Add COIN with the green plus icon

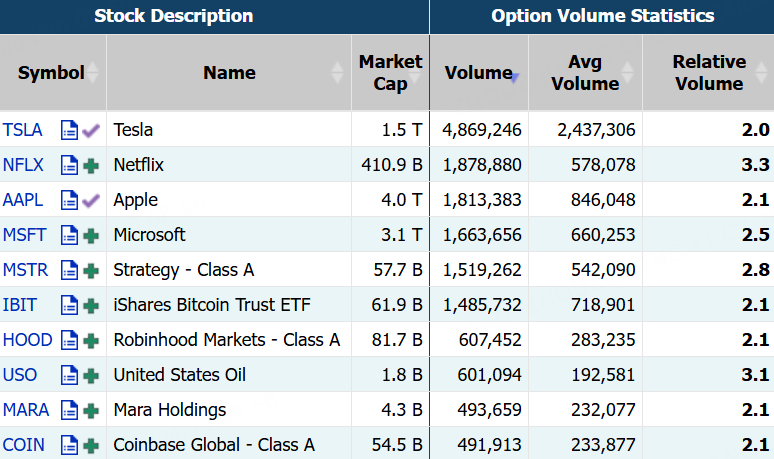pos(91,446)
